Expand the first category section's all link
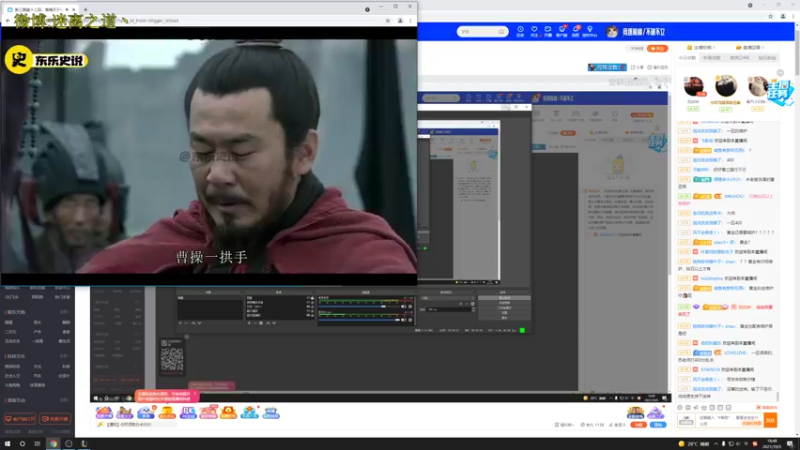 click(x=65, y=312)
